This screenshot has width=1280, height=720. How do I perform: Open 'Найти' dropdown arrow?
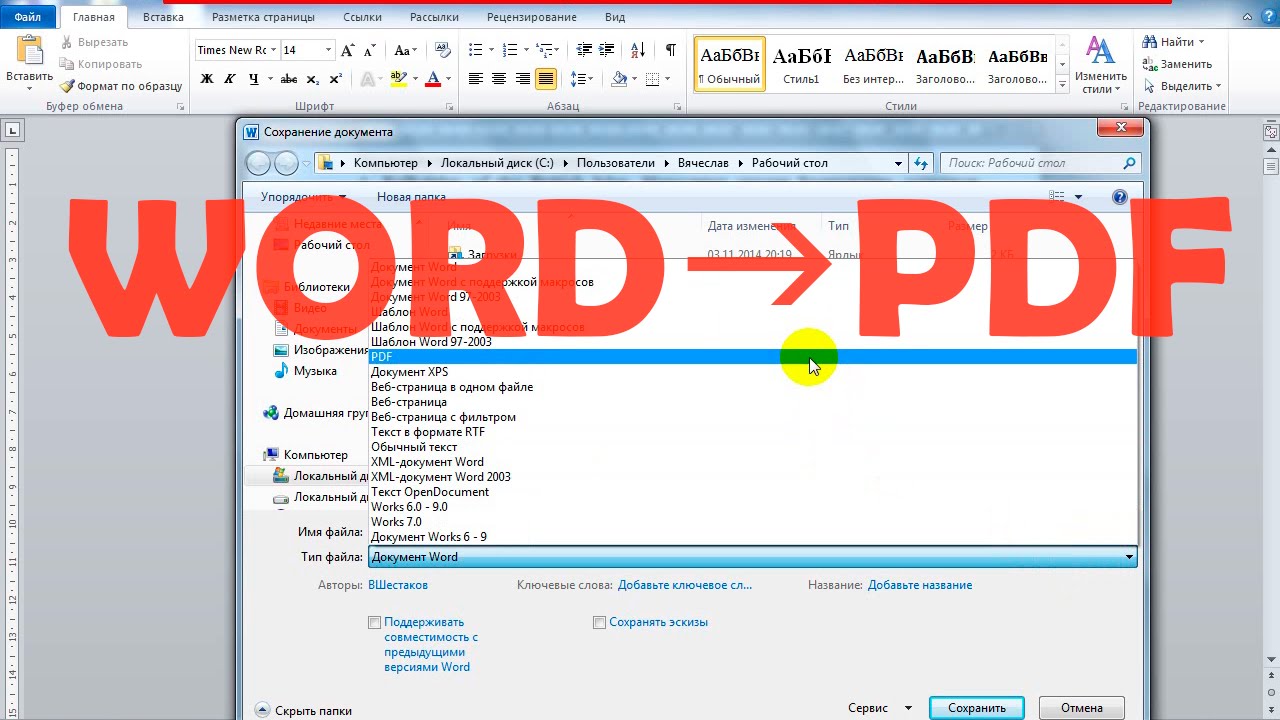tap(1201, 42)
